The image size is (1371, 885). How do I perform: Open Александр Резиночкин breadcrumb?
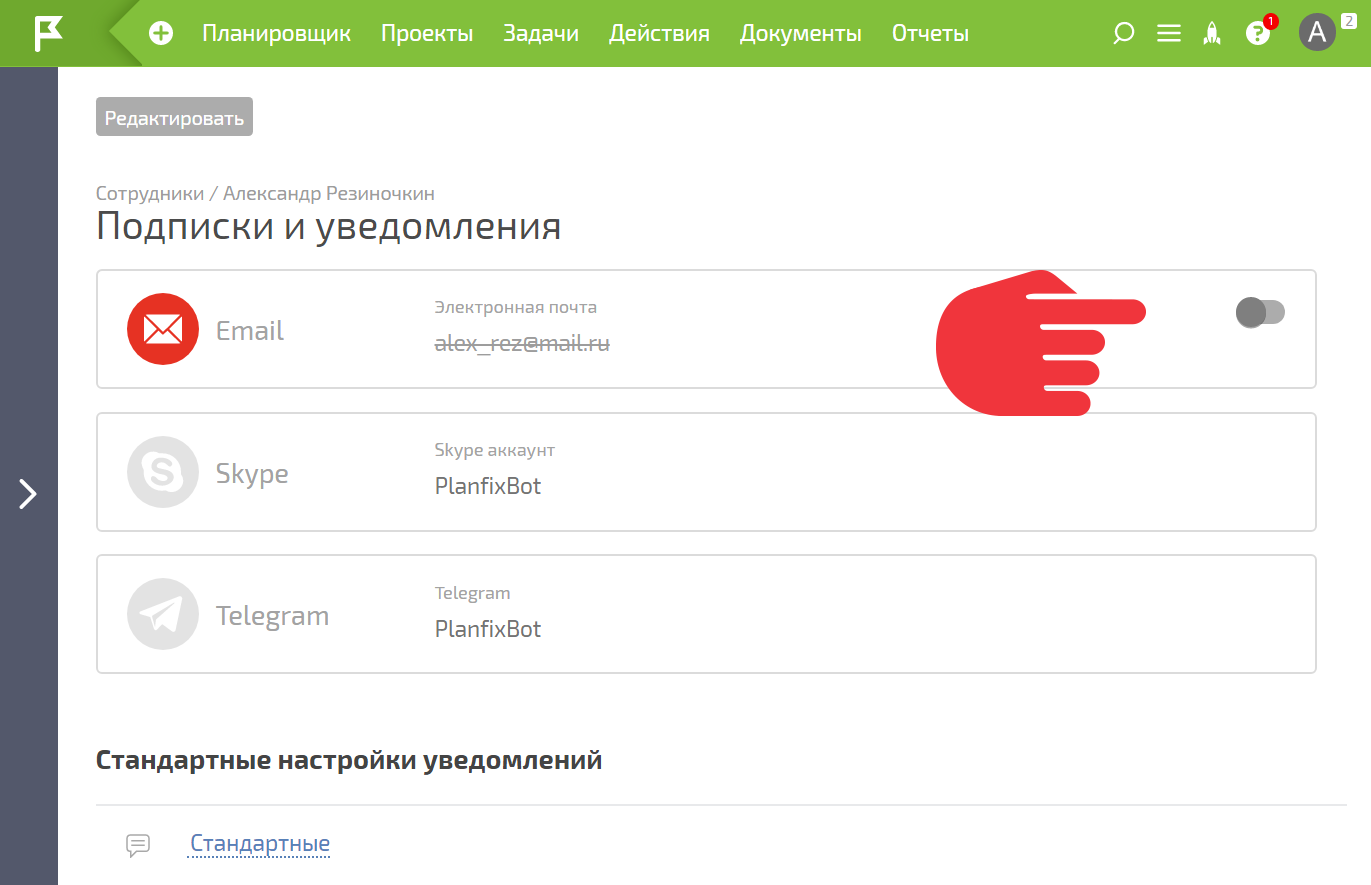(x=329, y=194)
